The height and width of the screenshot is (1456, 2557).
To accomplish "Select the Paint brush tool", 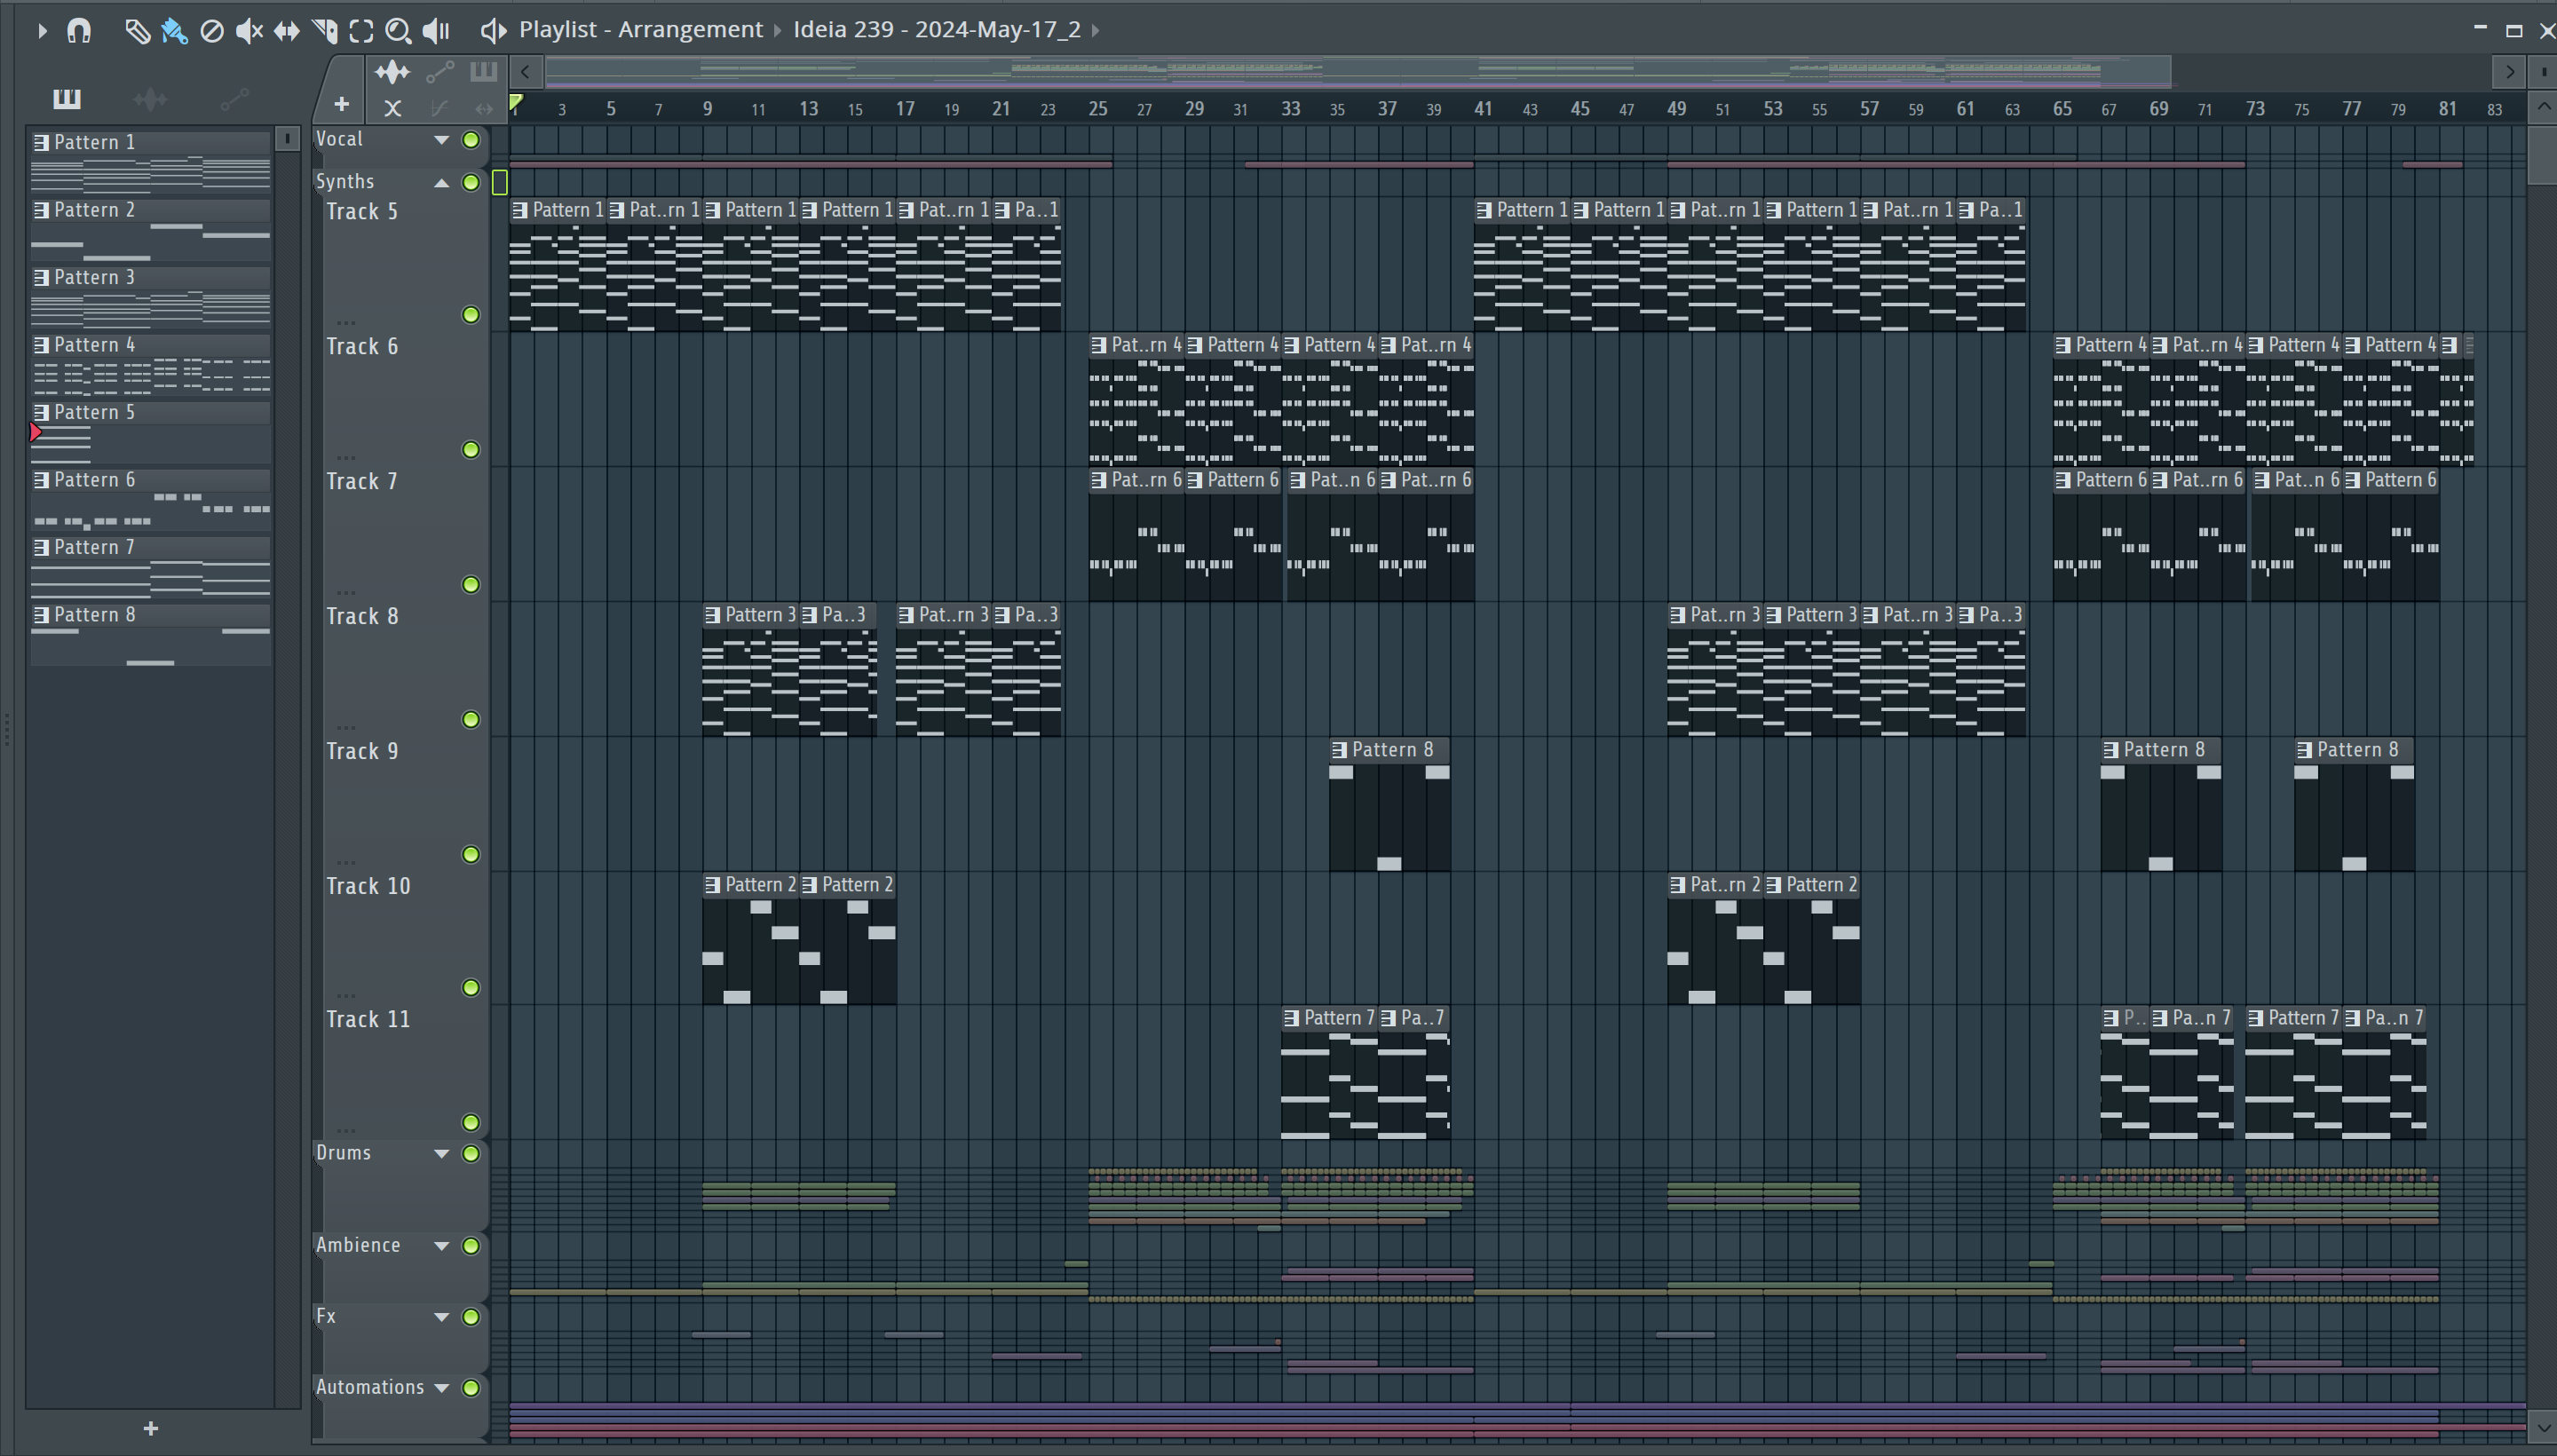I will tap(174, 31).
